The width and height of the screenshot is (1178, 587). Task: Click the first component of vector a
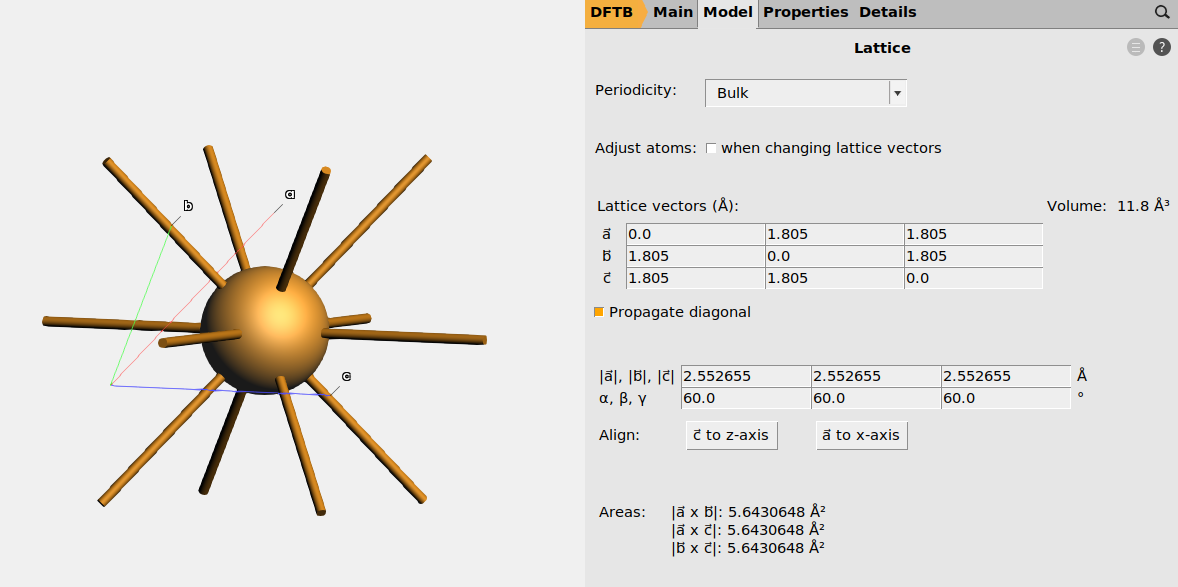[x=695, y=234]
